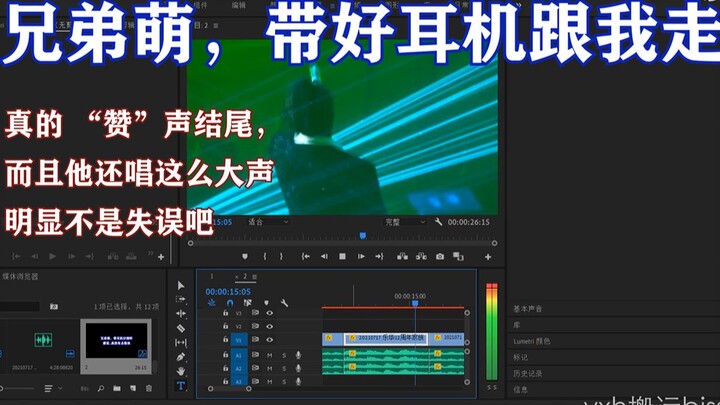
Task: Solo the A2 audio track
Action: (283, 368)
